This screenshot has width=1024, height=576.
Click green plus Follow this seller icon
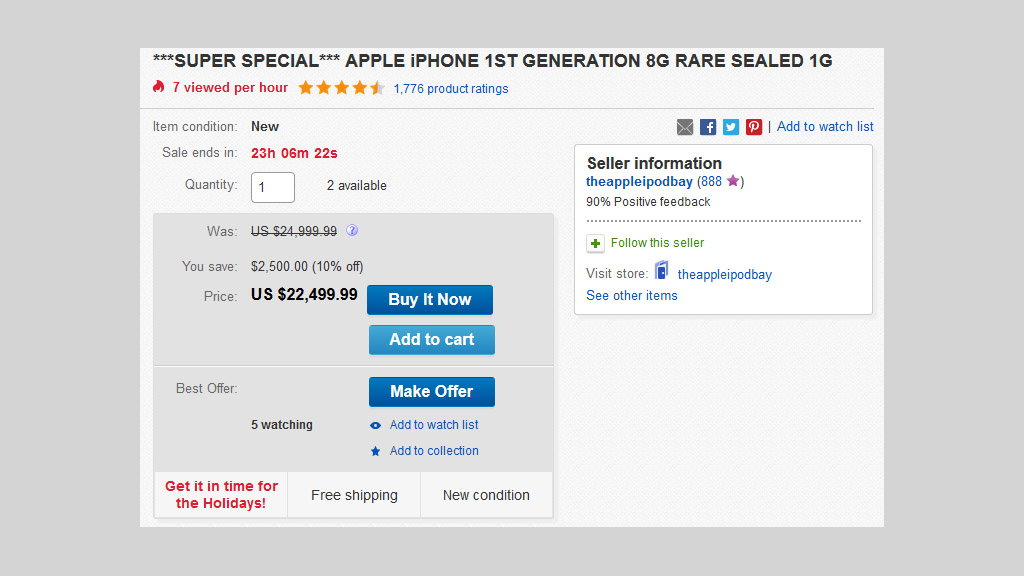click(x=596, y=243)
